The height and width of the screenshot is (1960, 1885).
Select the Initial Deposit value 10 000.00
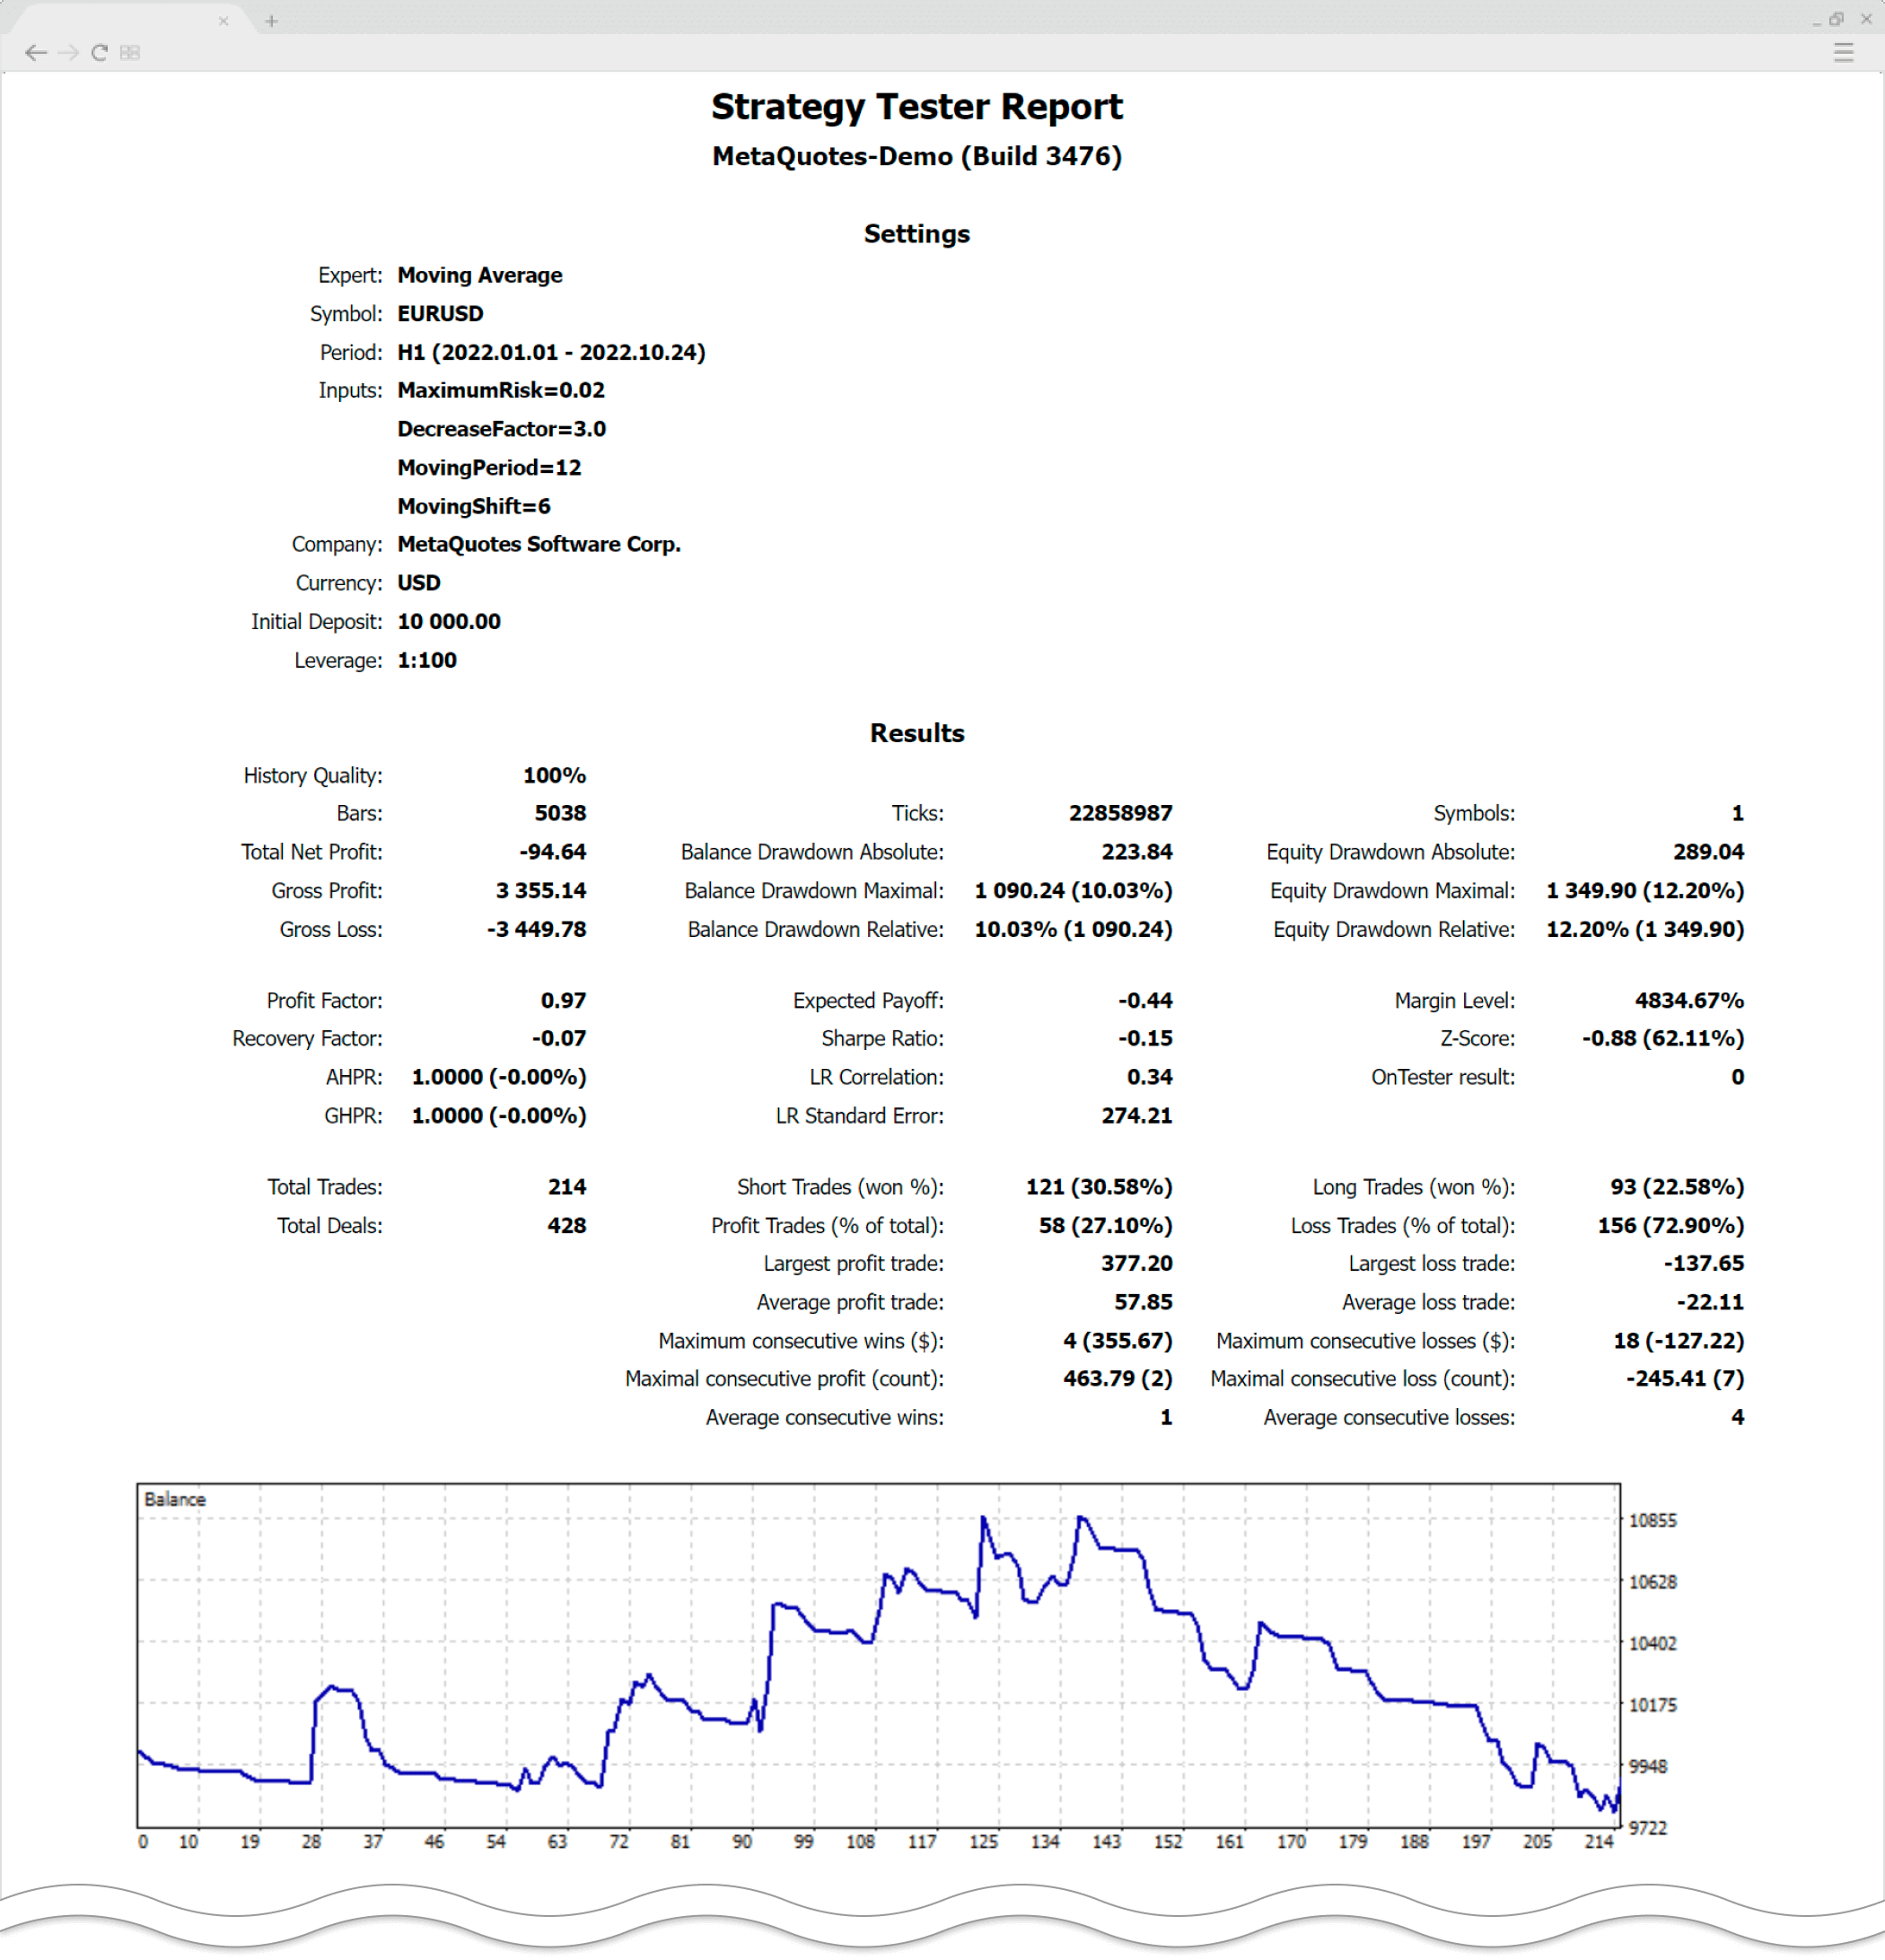point(450,621)
